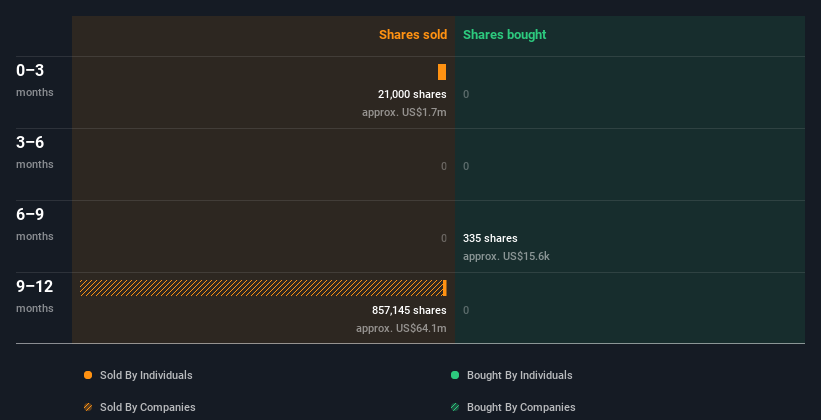Click the hatched 9–12 months company sales bar
The width and height of the screenshot is (821, 420).
261,288
